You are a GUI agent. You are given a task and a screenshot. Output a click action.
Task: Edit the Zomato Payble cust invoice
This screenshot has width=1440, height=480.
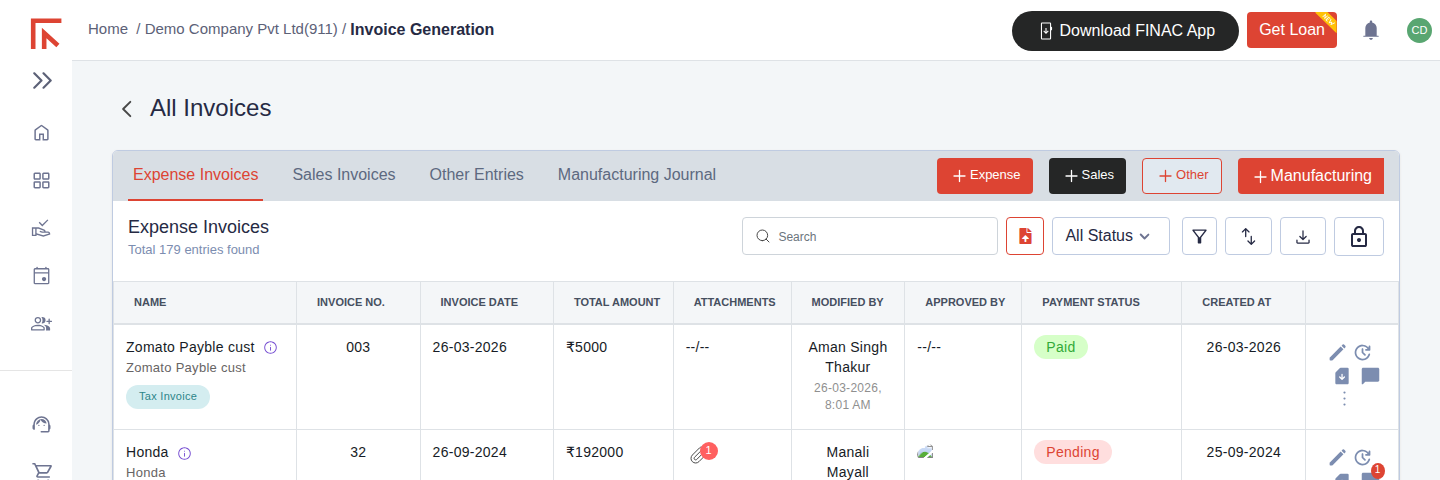pyautogui.click(x=1337, y=352)
